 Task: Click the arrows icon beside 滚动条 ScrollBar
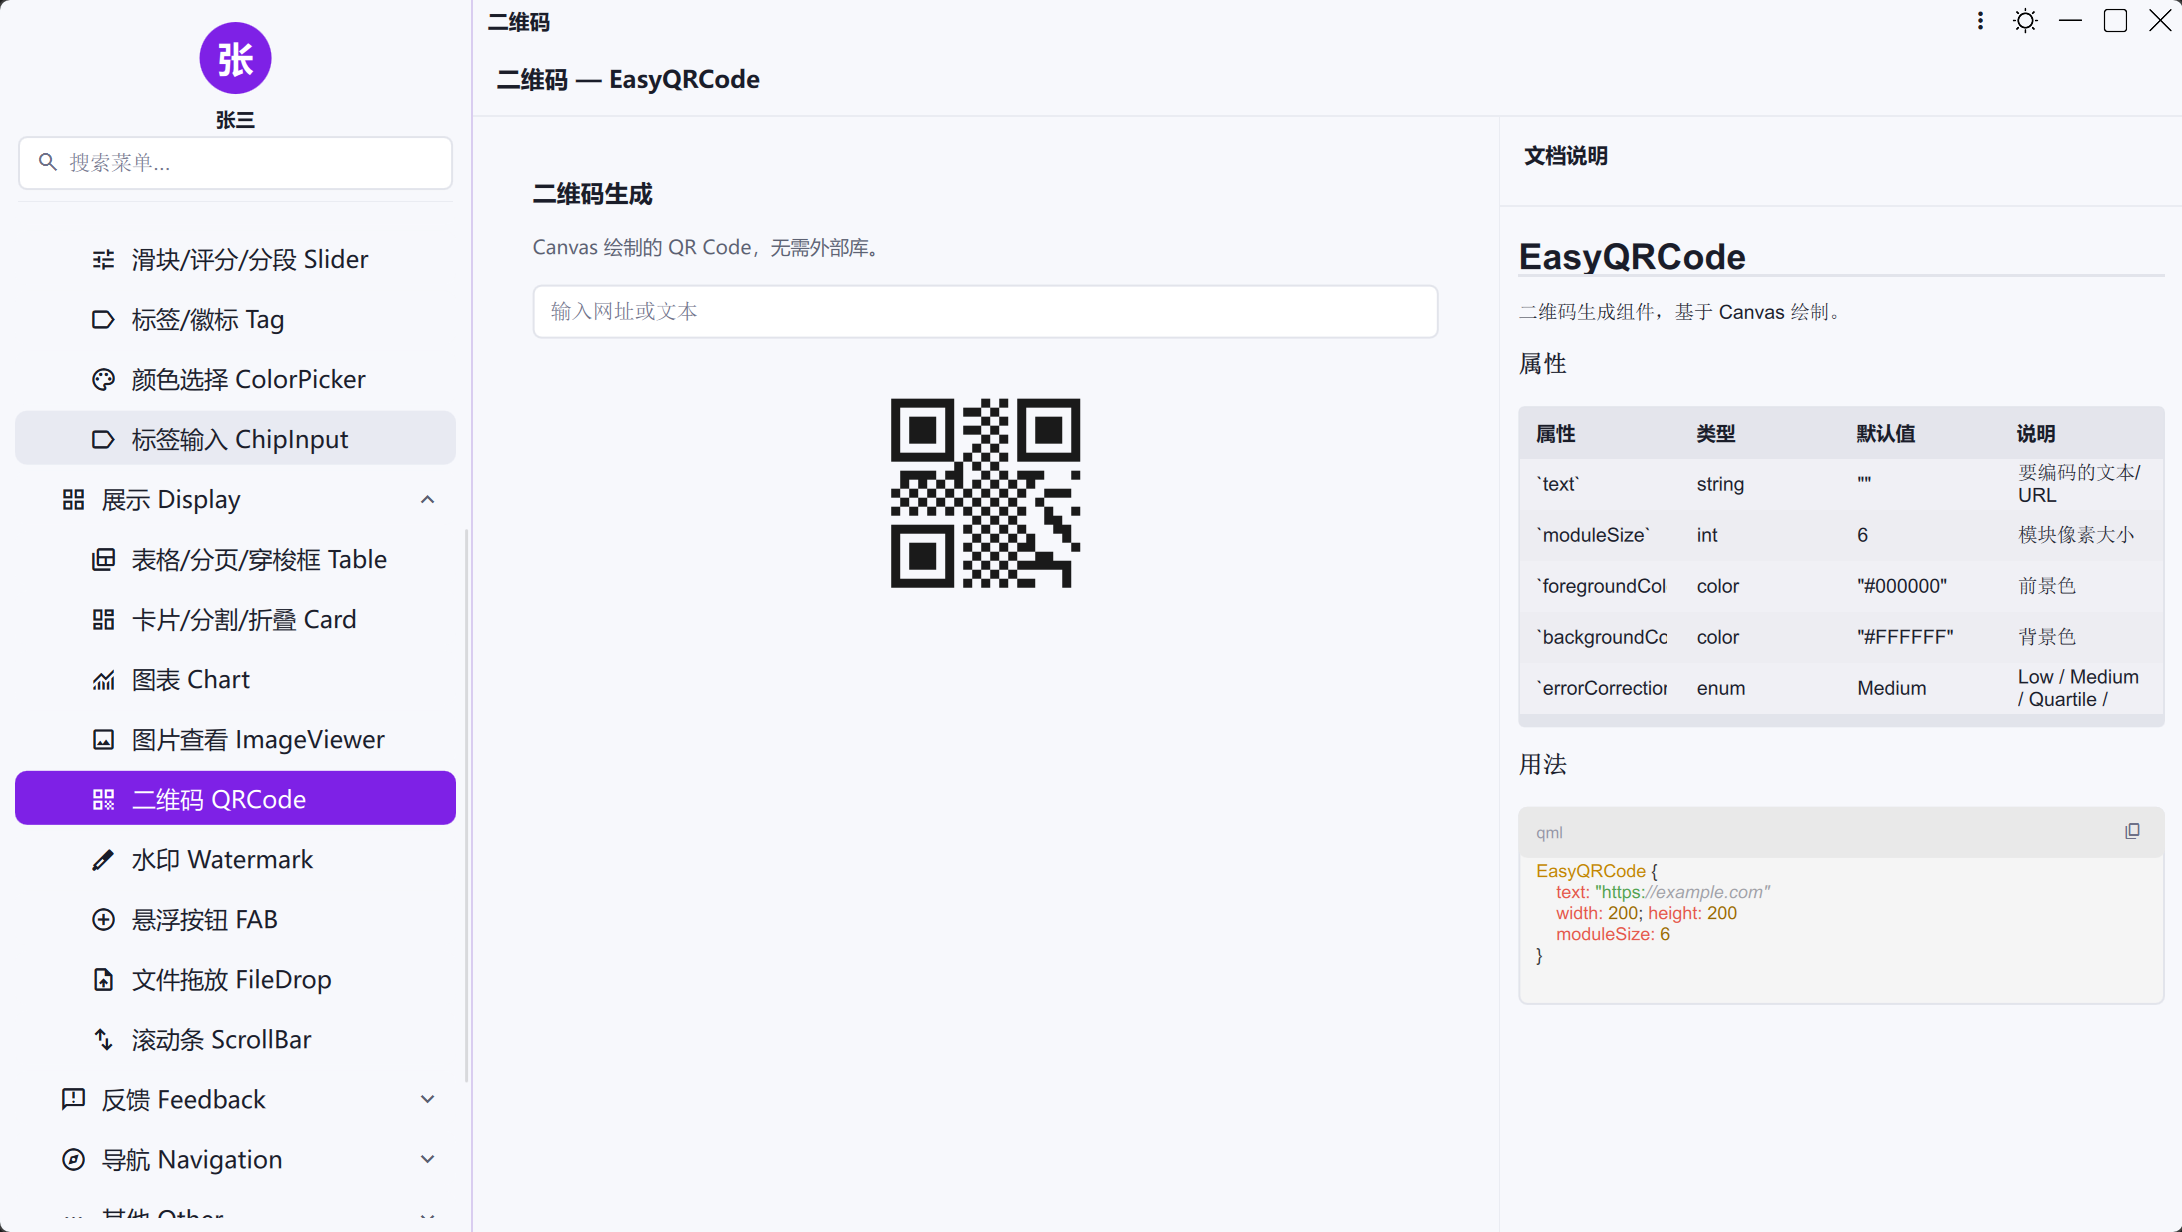103,1040
